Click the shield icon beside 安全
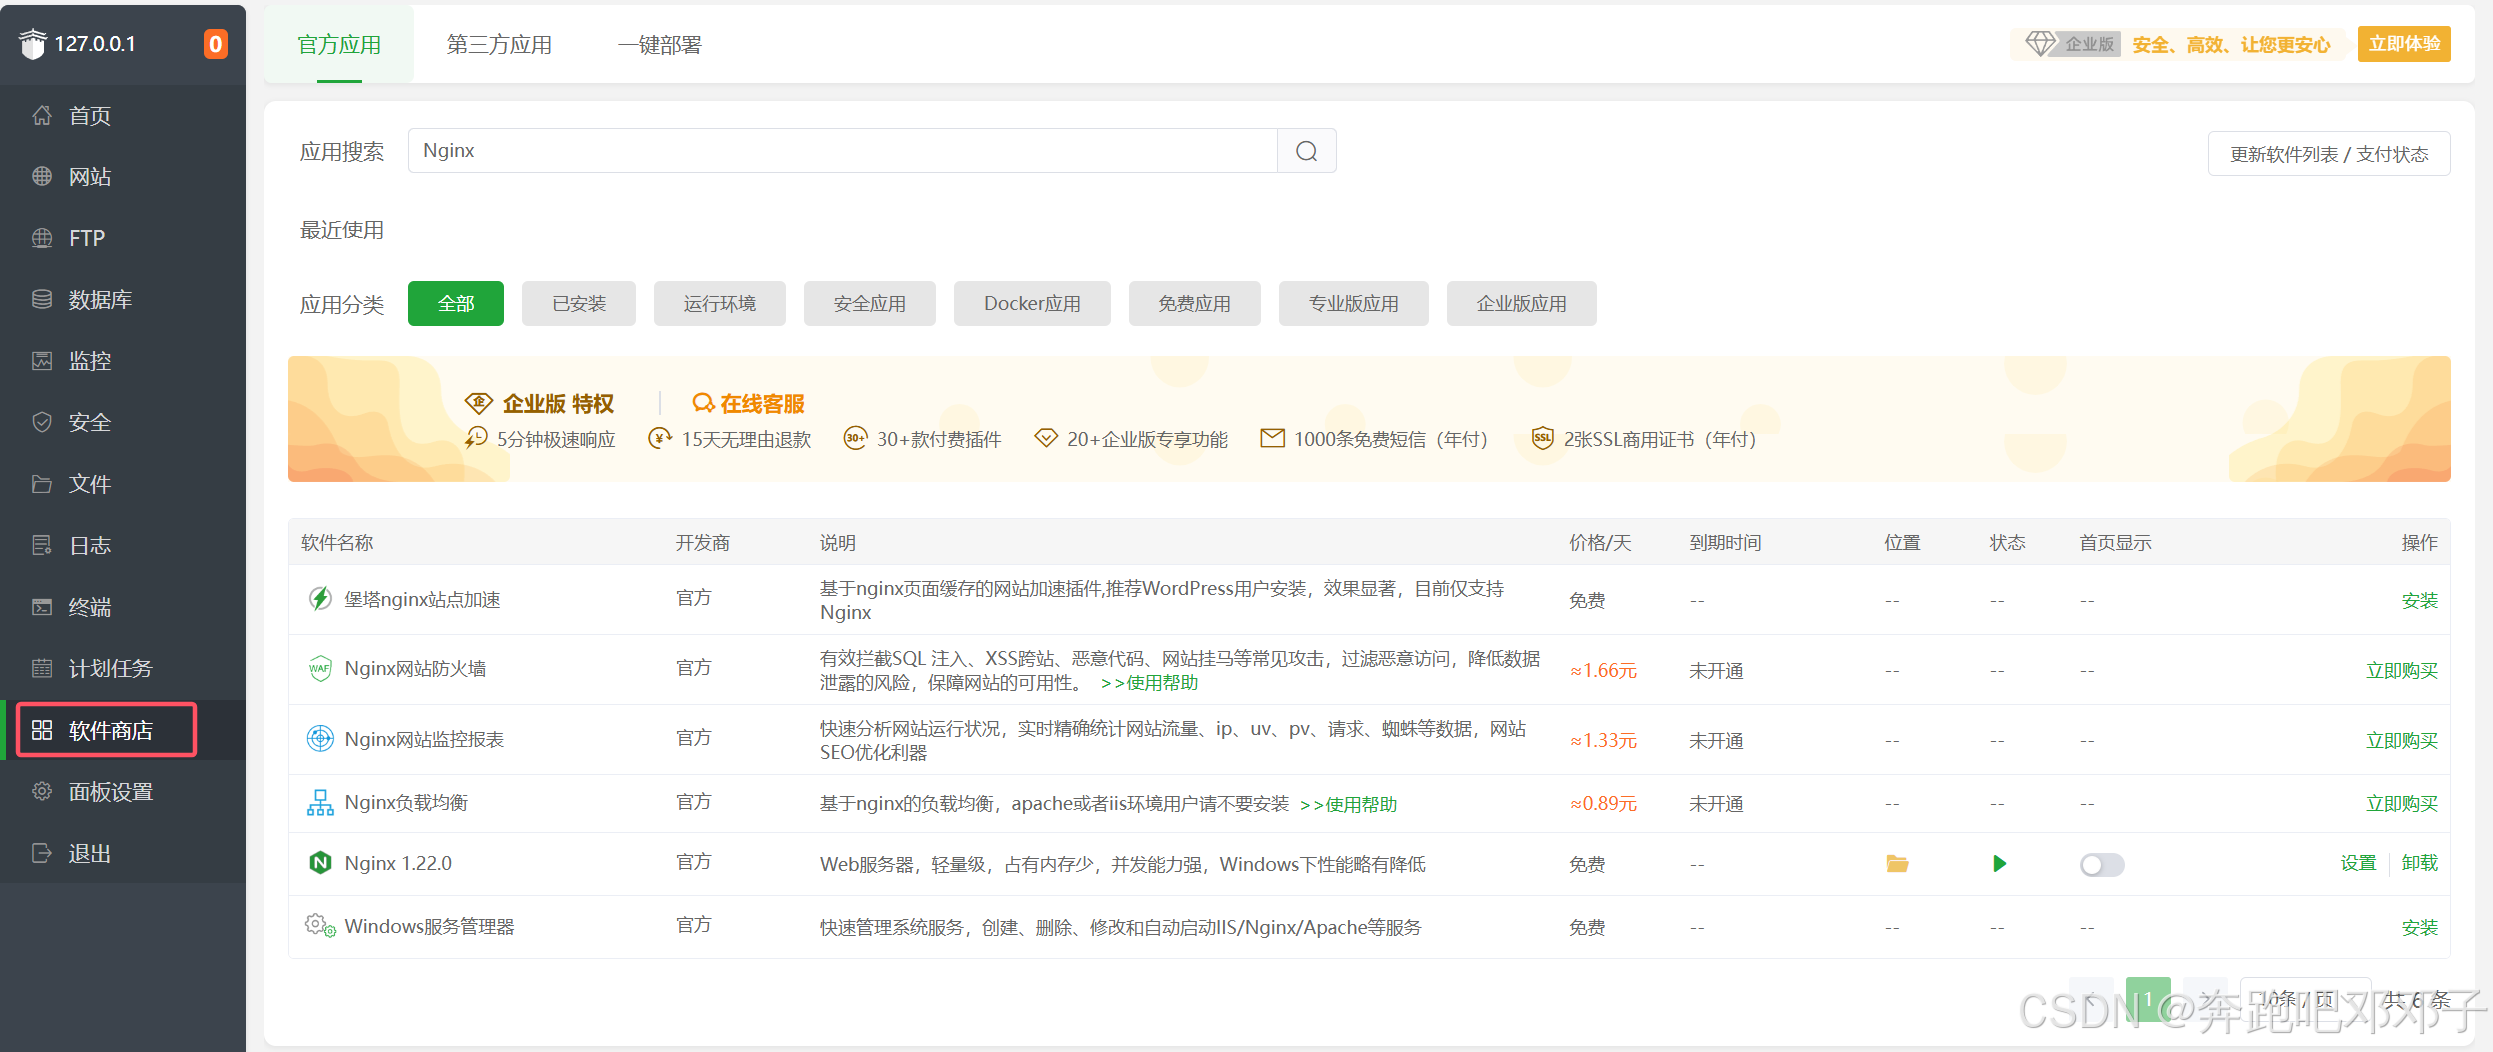This screenshot has width=2493, height=1052. click(42, 422)
